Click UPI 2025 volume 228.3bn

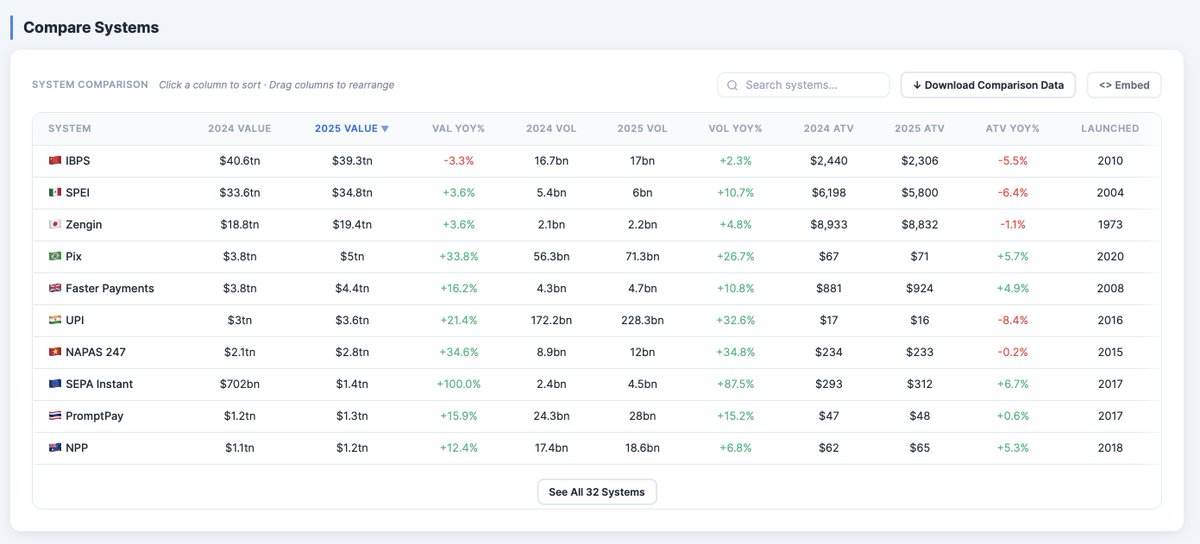click(x=643, y=321)
